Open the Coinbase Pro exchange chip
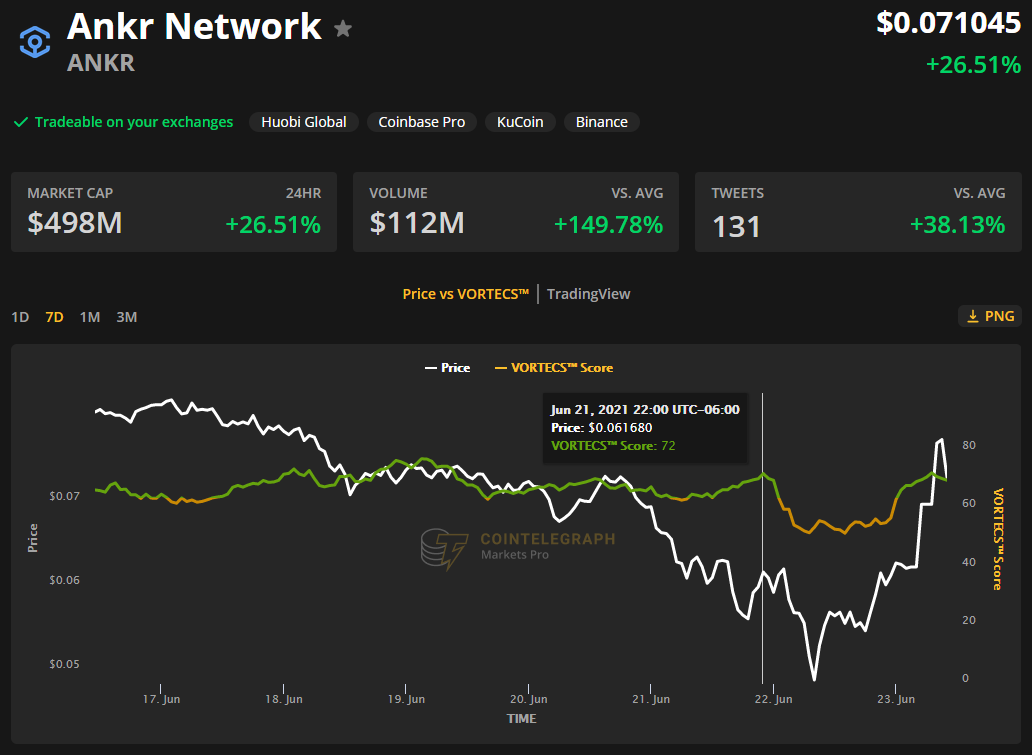 (421, 122)
